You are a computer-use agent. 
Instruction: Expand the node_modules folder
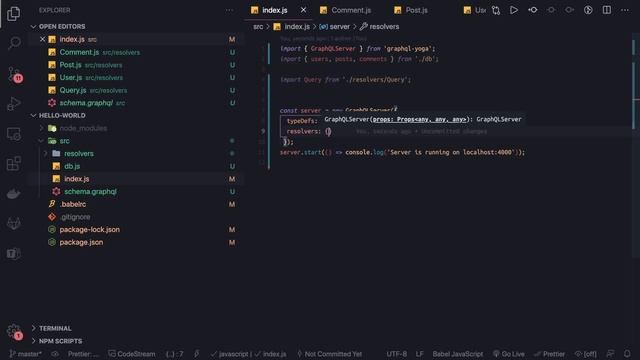[83, 128]
